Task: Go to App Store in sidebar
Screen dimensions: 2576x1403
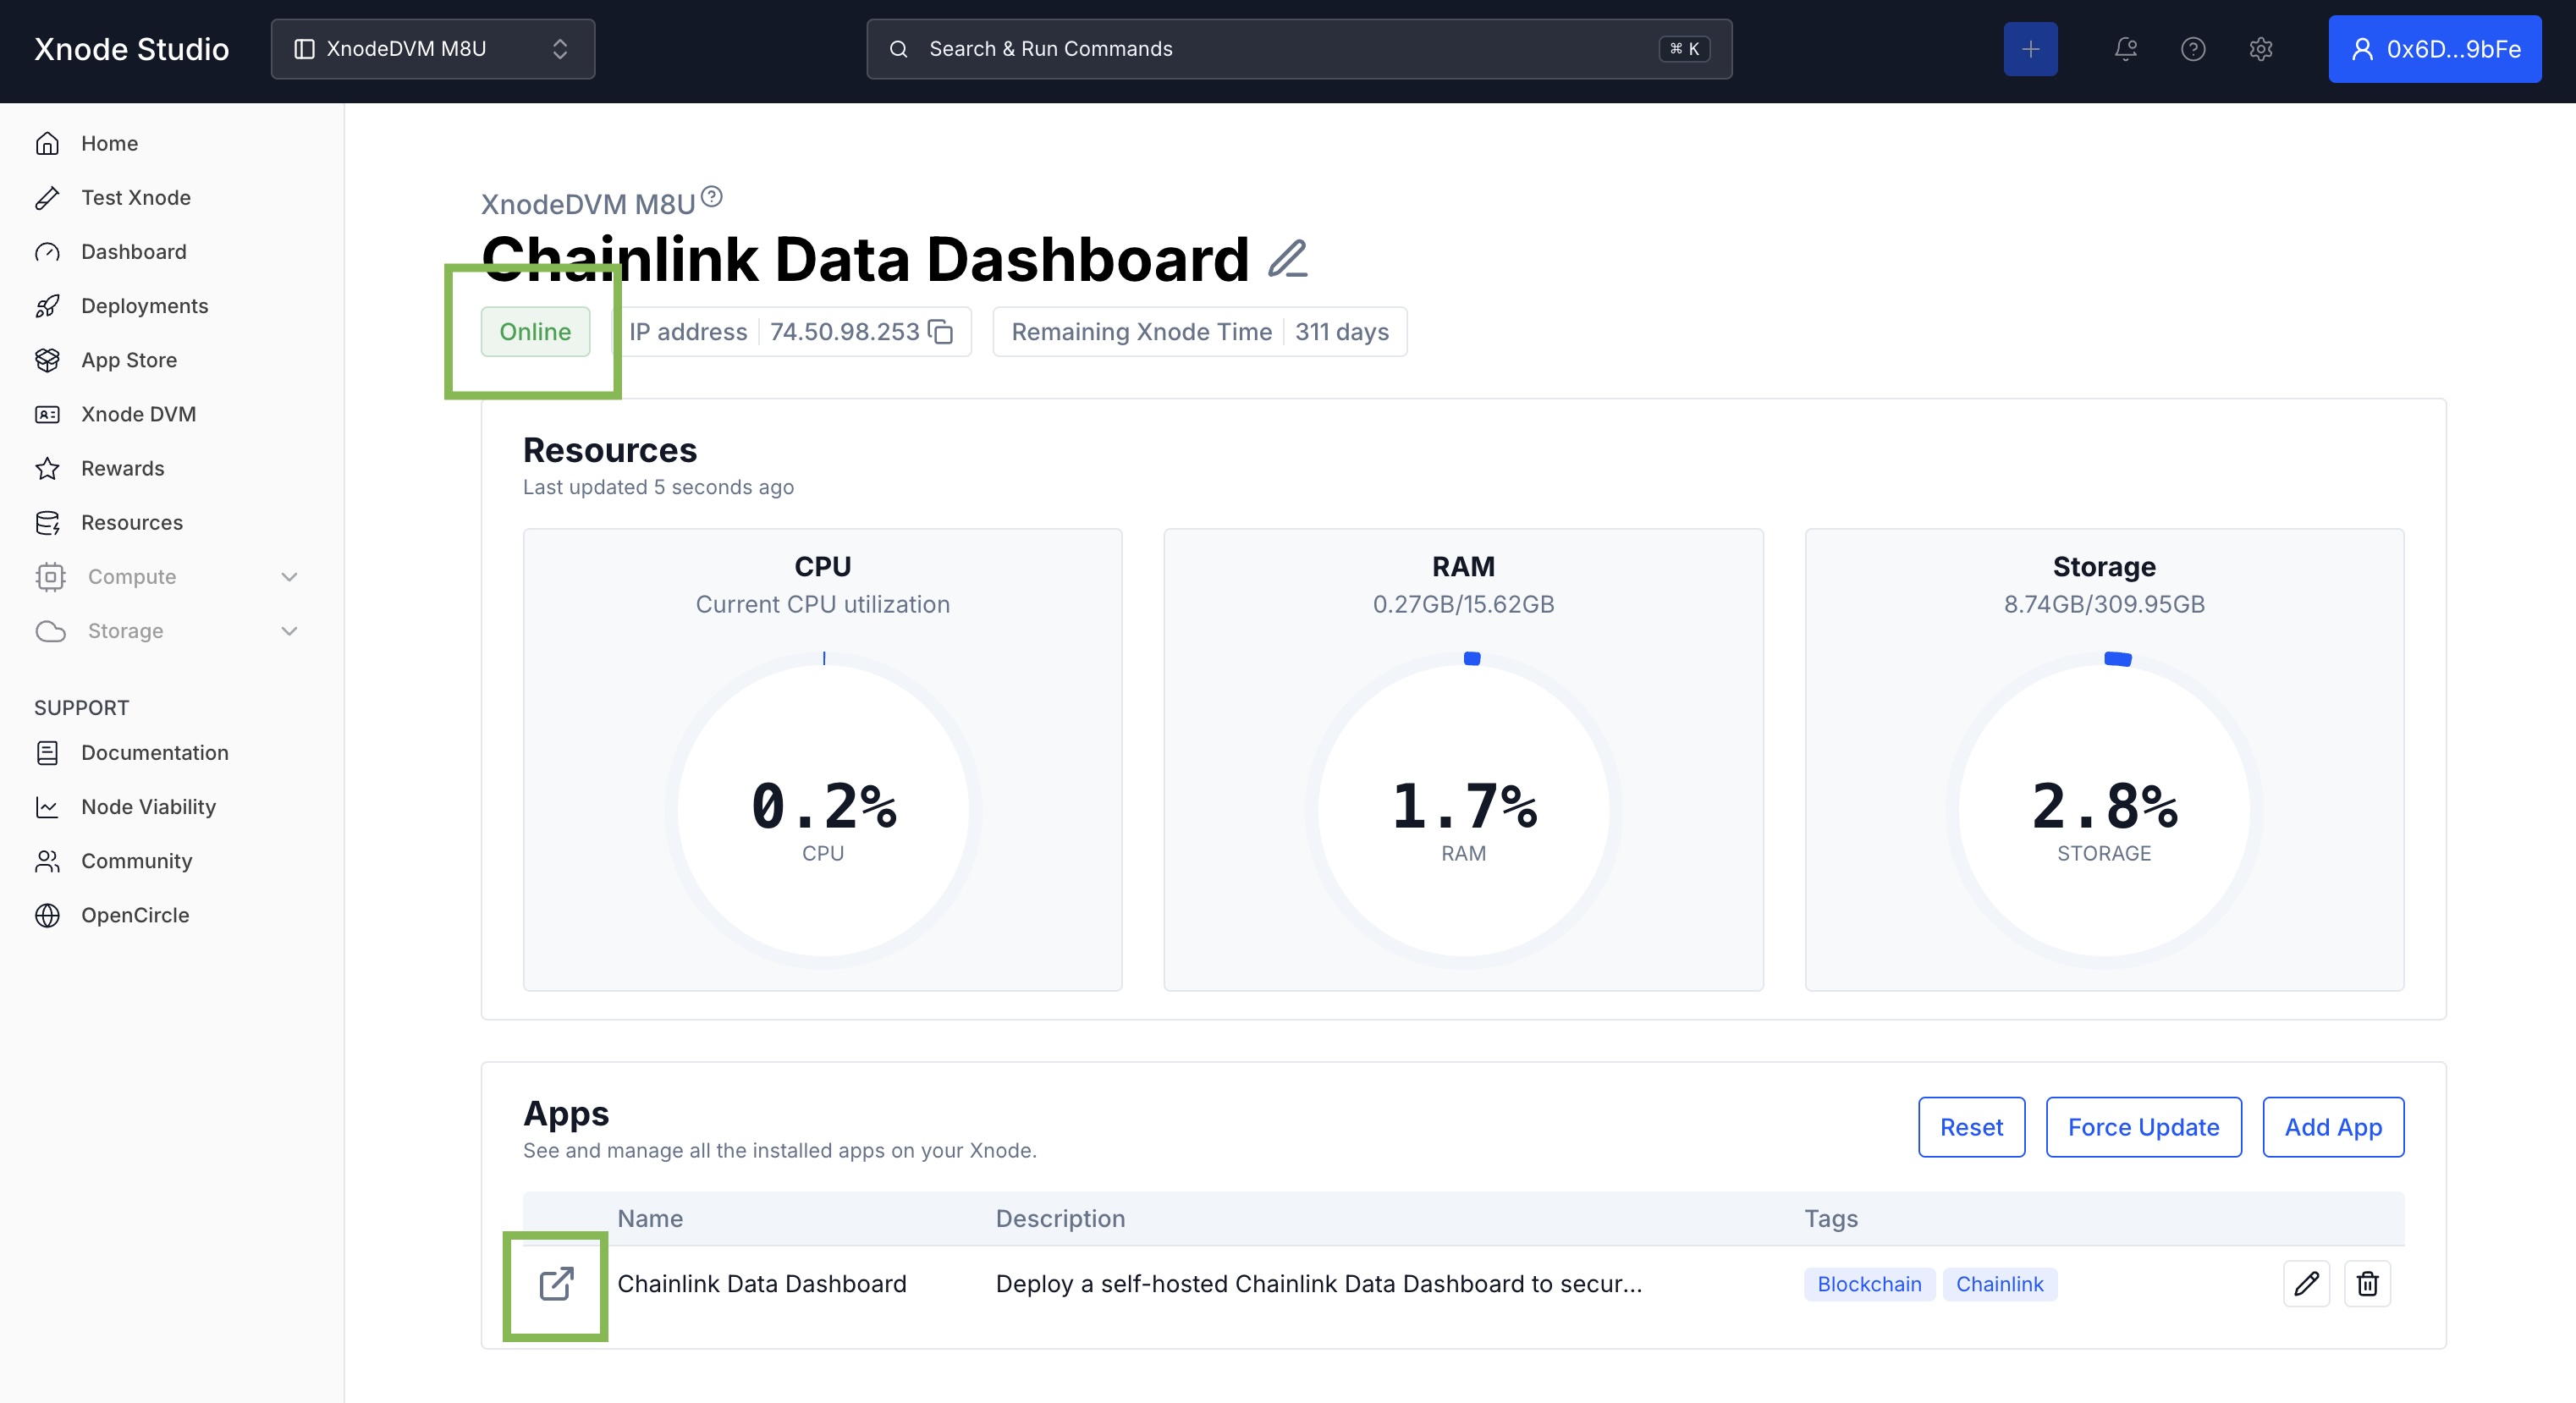Action: coord(129,360)
